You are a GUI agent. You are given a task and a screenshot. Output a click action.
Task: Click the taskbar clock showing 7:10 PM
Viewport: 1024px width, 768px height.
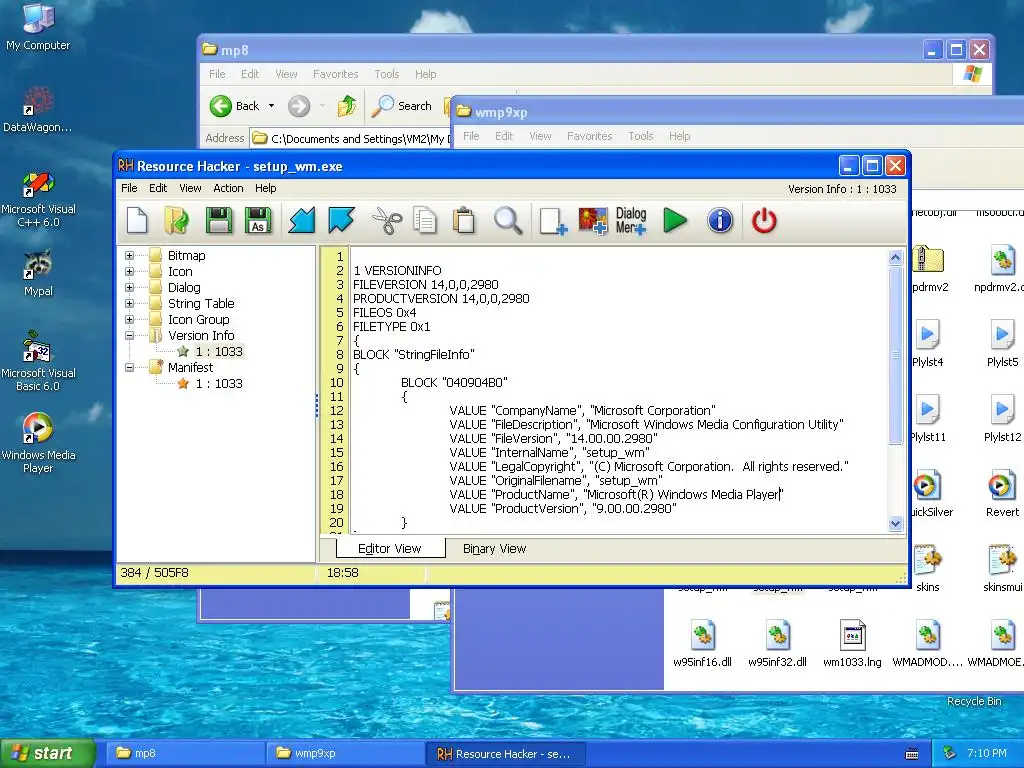(986, 753)
